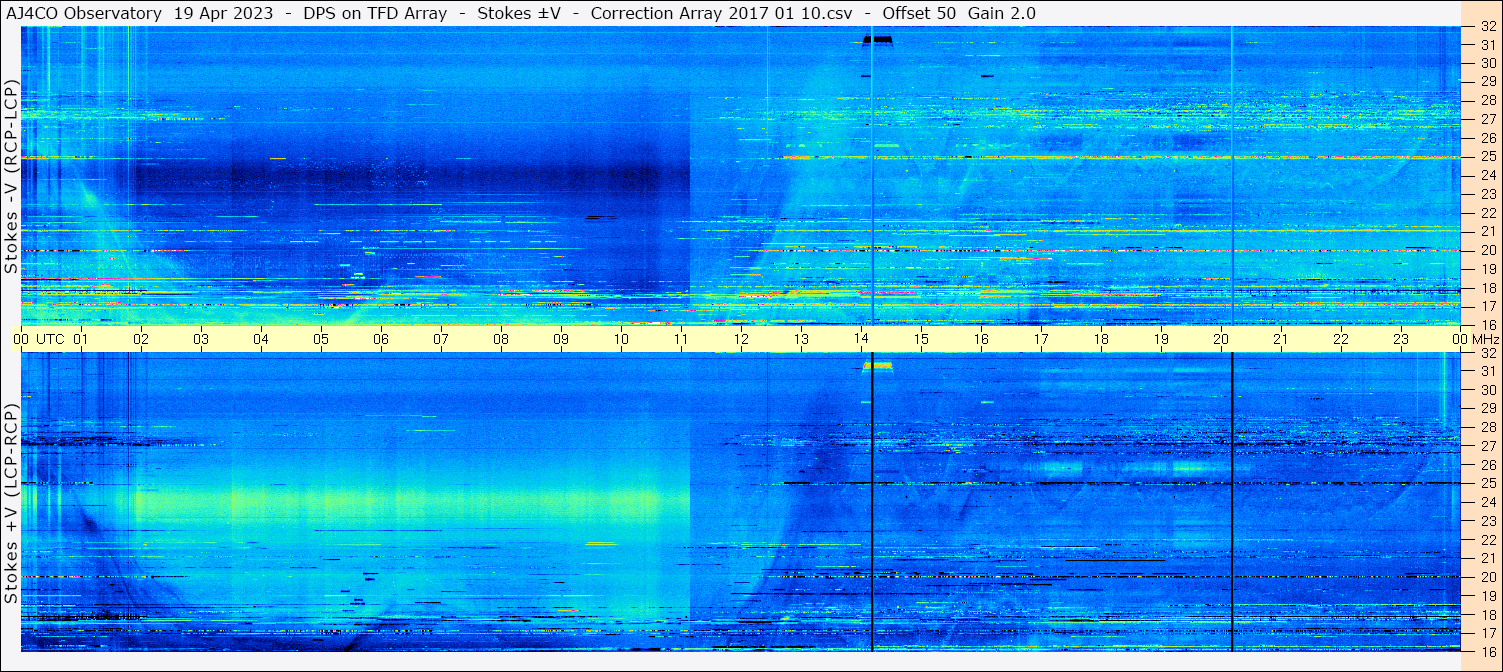Select the 02 hour tick label
Image resolution: width=1503 pixels, height=672 pixels.
pyautogui.click(x=141, y=339)
